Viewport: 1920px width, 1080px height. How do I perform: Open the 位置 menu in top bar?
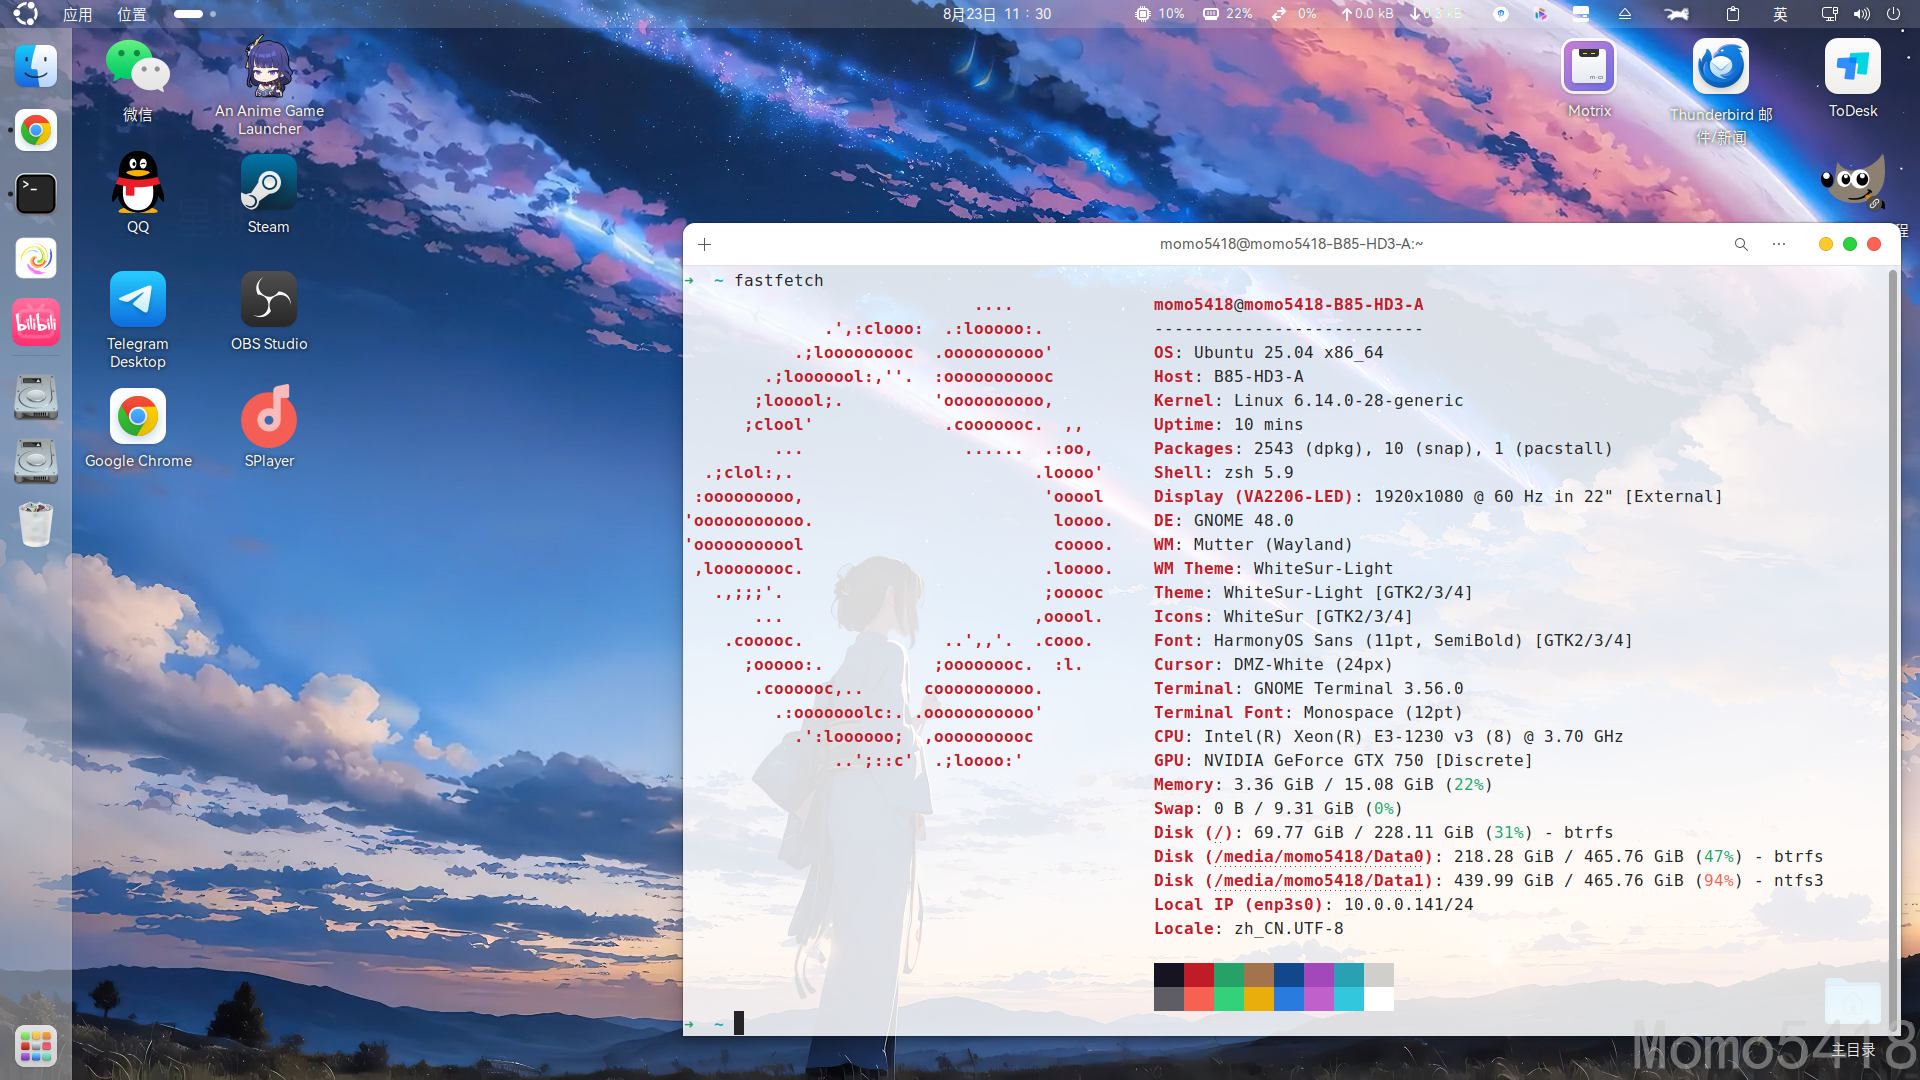131,14
